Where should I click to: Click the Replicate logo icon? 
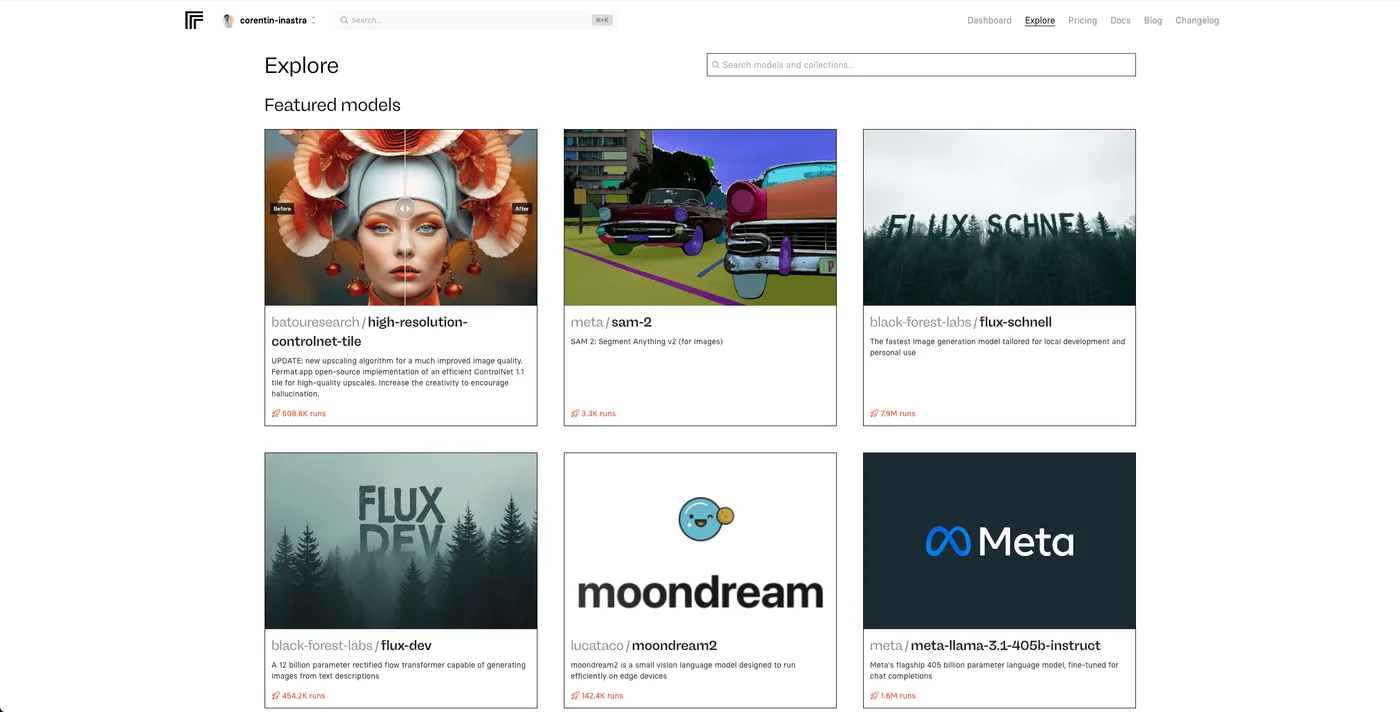coord(194,20)
